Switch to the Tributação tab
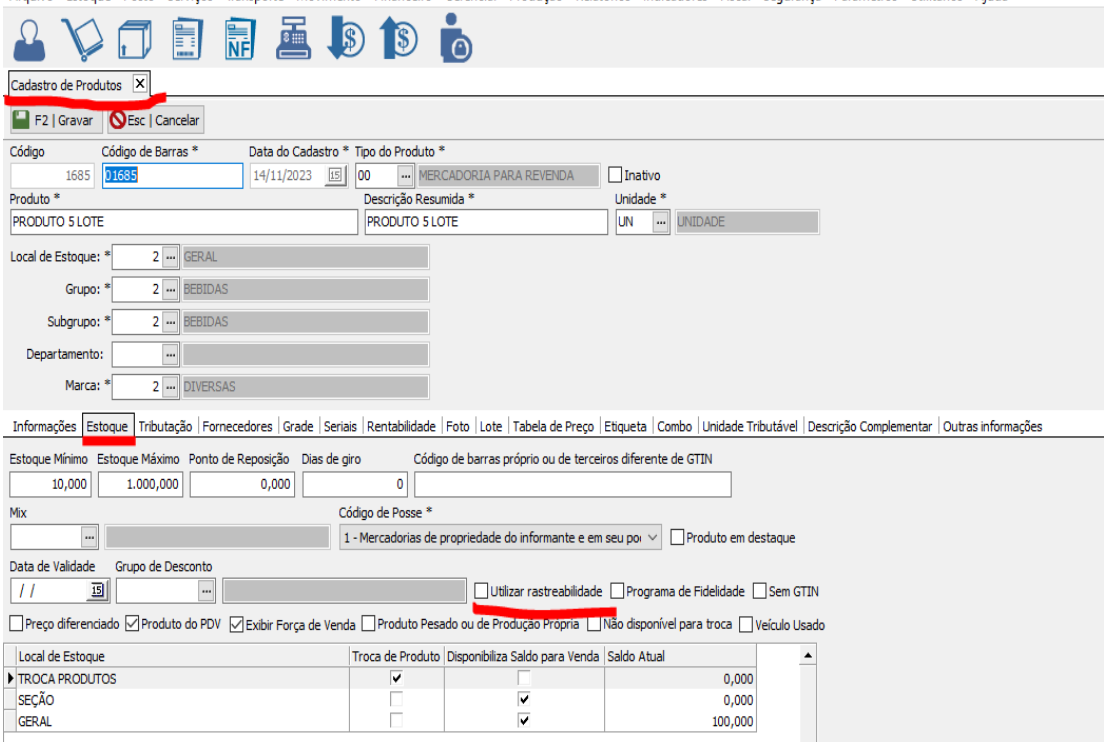 (x=165, y=426)
